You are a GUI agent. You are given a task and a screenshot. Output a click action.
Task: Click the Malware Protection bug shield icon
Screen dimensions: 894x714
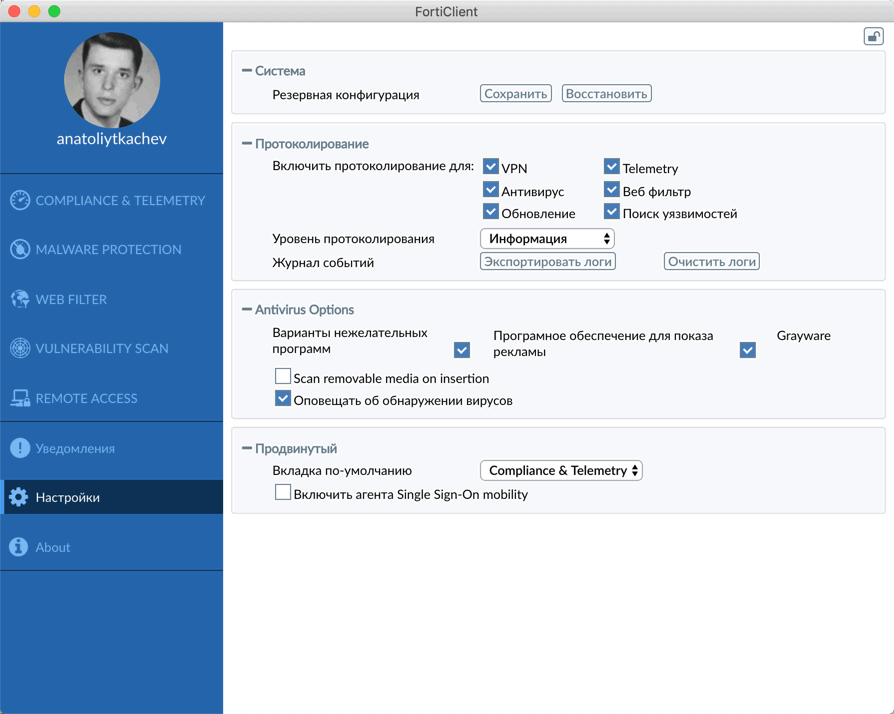(20, 249)
